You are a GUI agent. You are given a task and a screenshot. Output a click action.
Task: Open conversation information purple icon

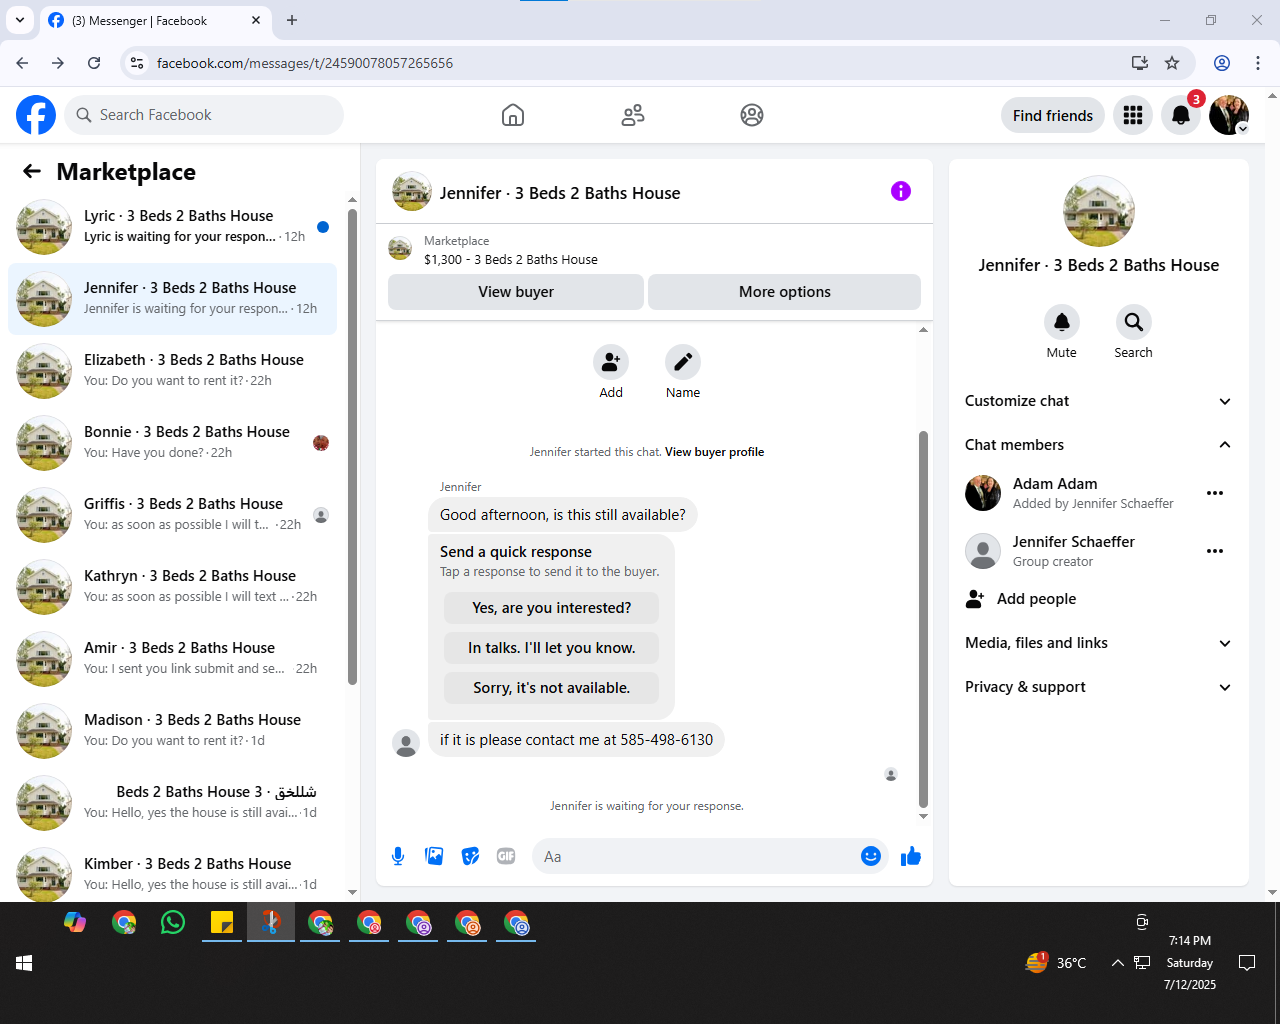click(x=901, y=191)
